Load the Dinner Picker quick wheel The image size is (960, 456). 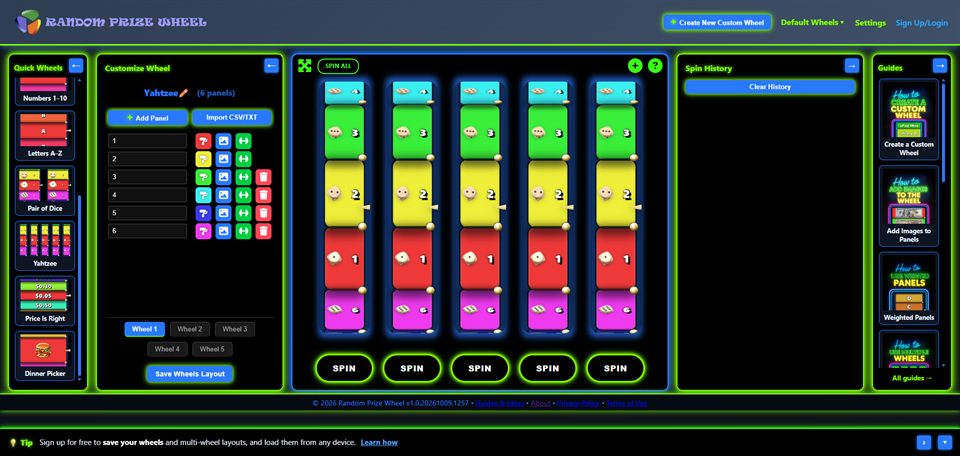pos(45,356)
